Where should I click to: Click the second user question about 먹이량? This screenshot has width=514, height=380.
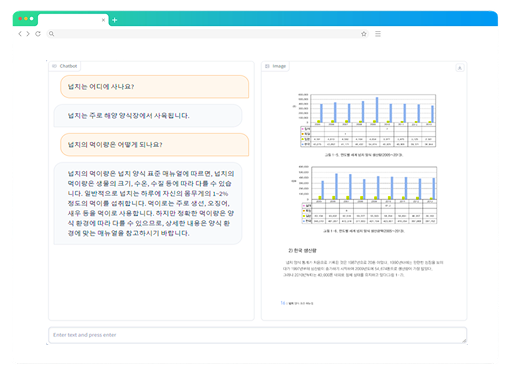[x=155, y=145]
